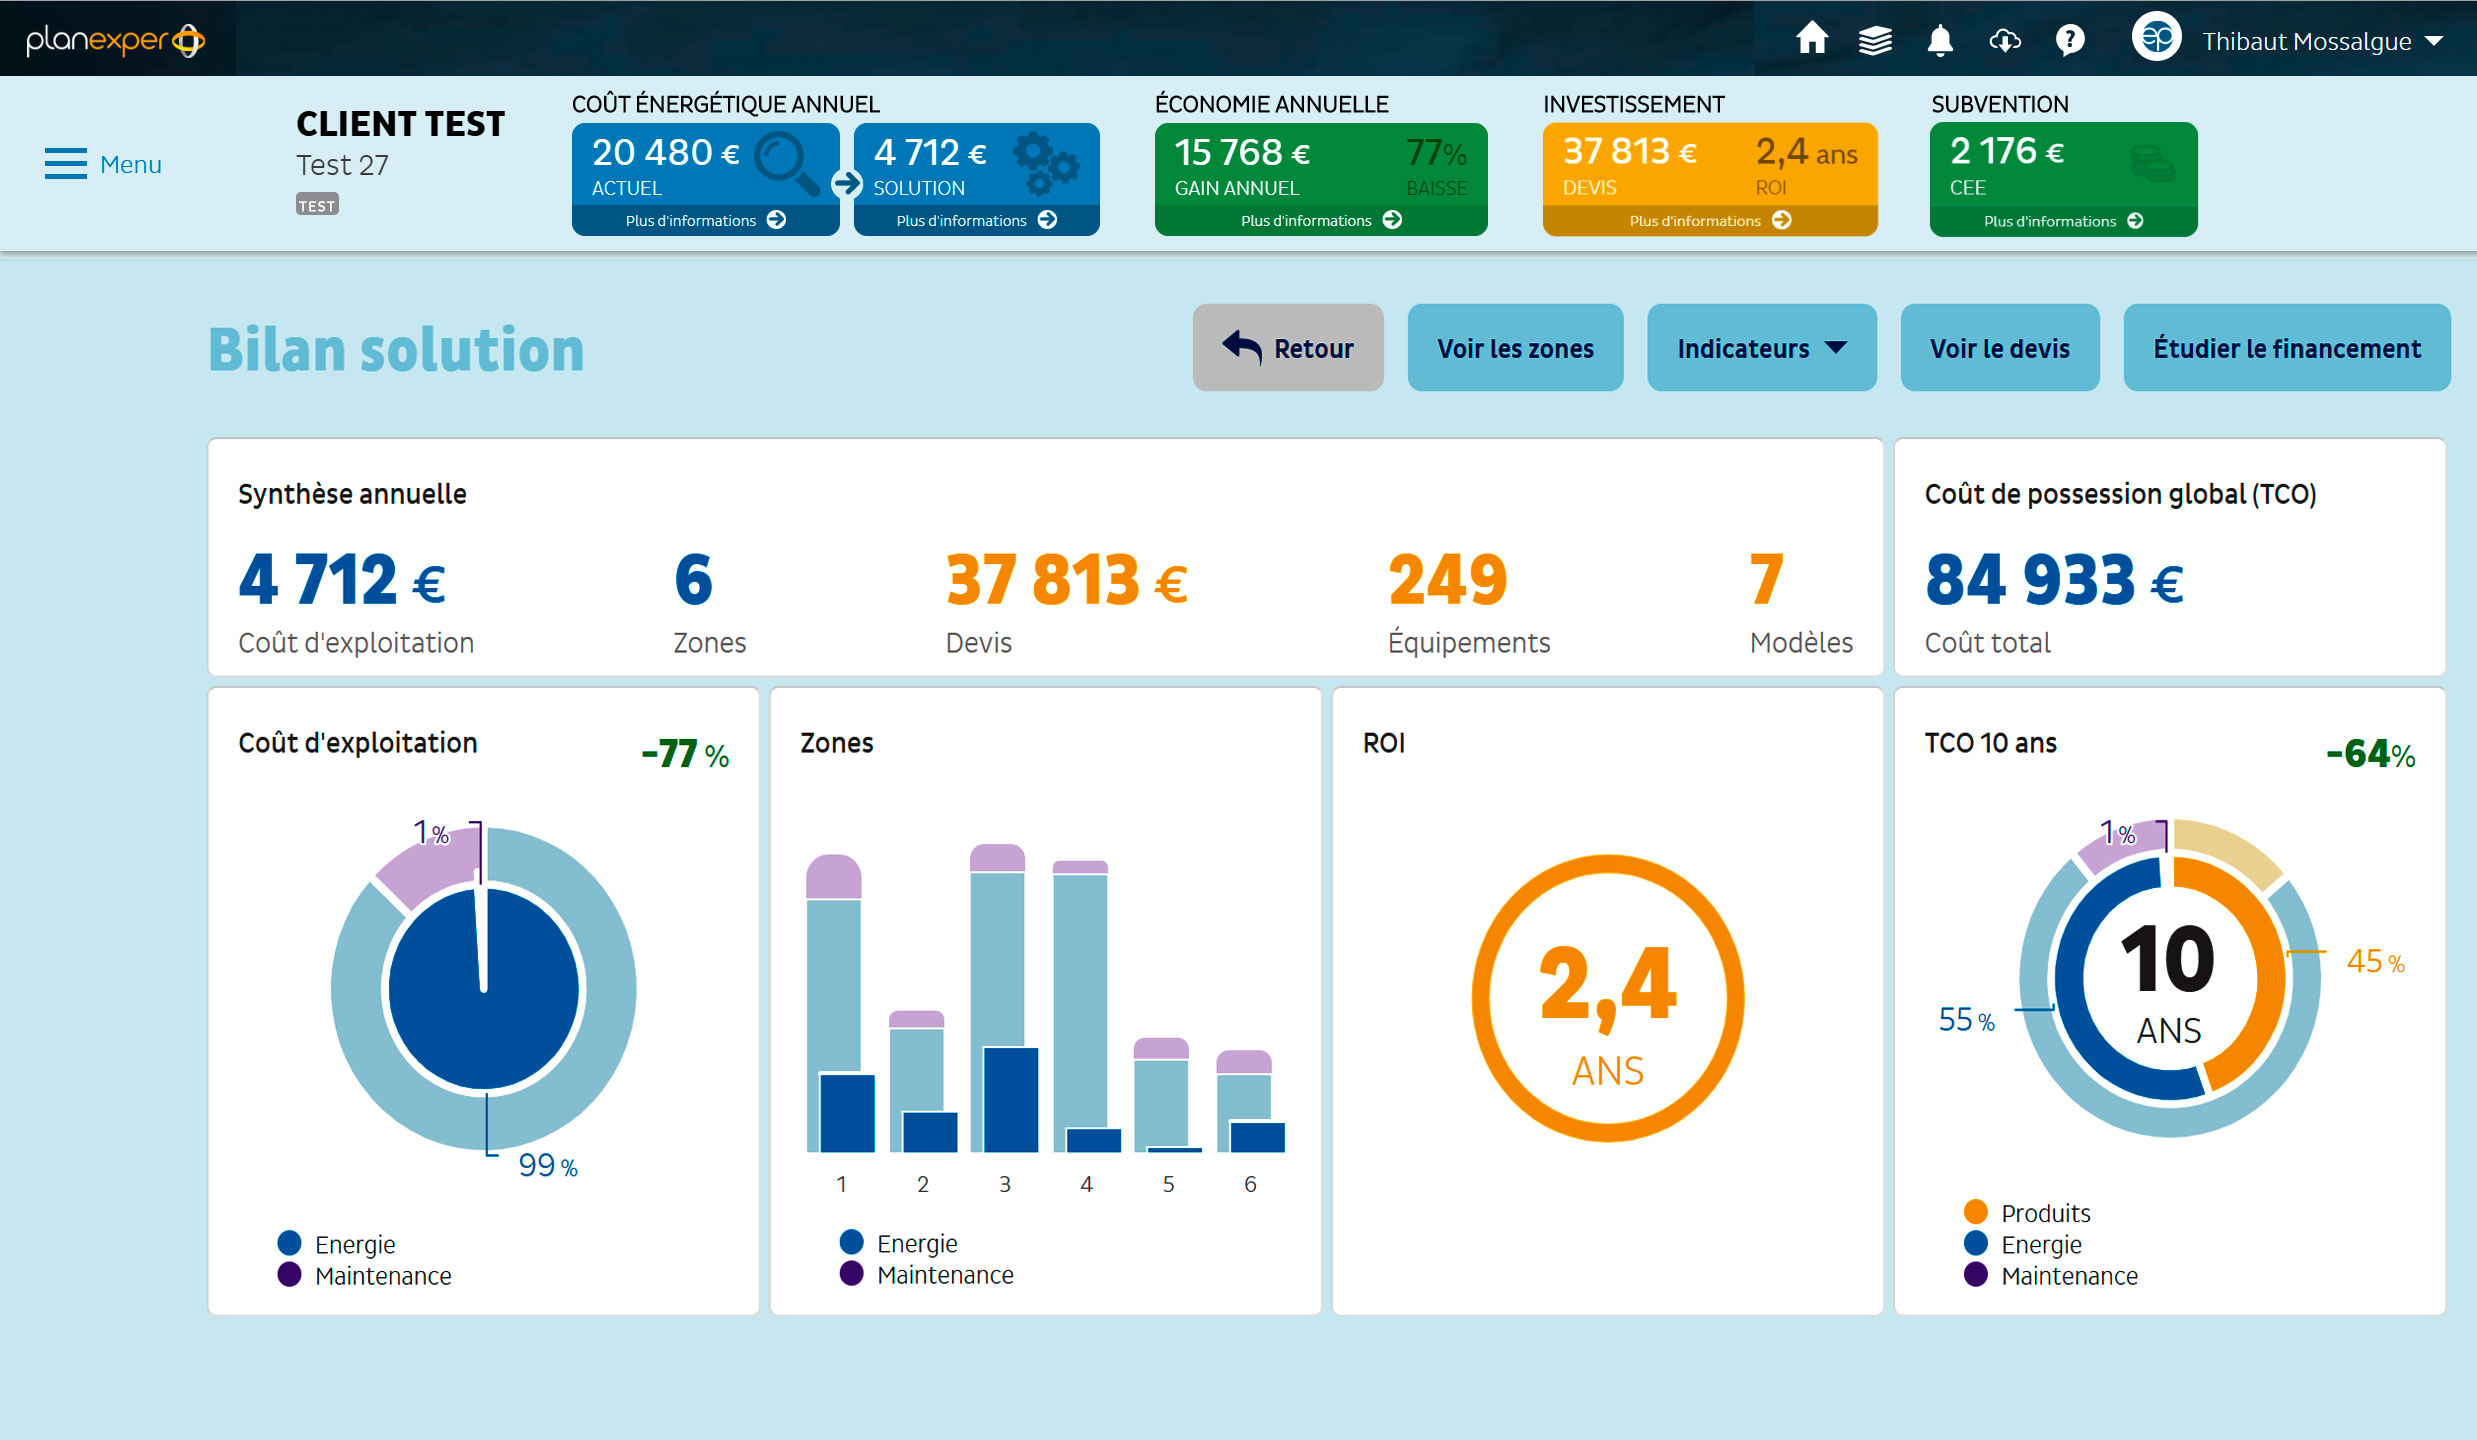This screenshot has width=2477, height=1440.
Task: Open the hamburger Menu icon
Action: 66,164
